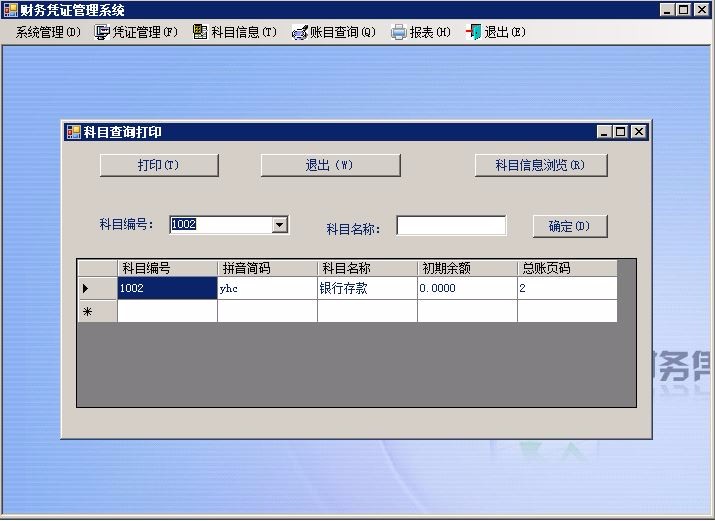Click the 科目查询打印 window icon

(73, 132)
